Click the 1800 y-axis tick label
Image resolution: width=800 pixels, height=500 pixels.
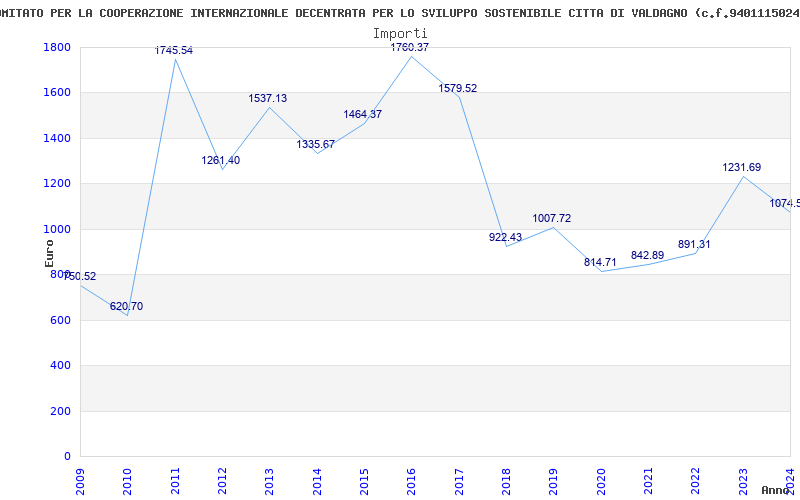click(x=57, y=47)
